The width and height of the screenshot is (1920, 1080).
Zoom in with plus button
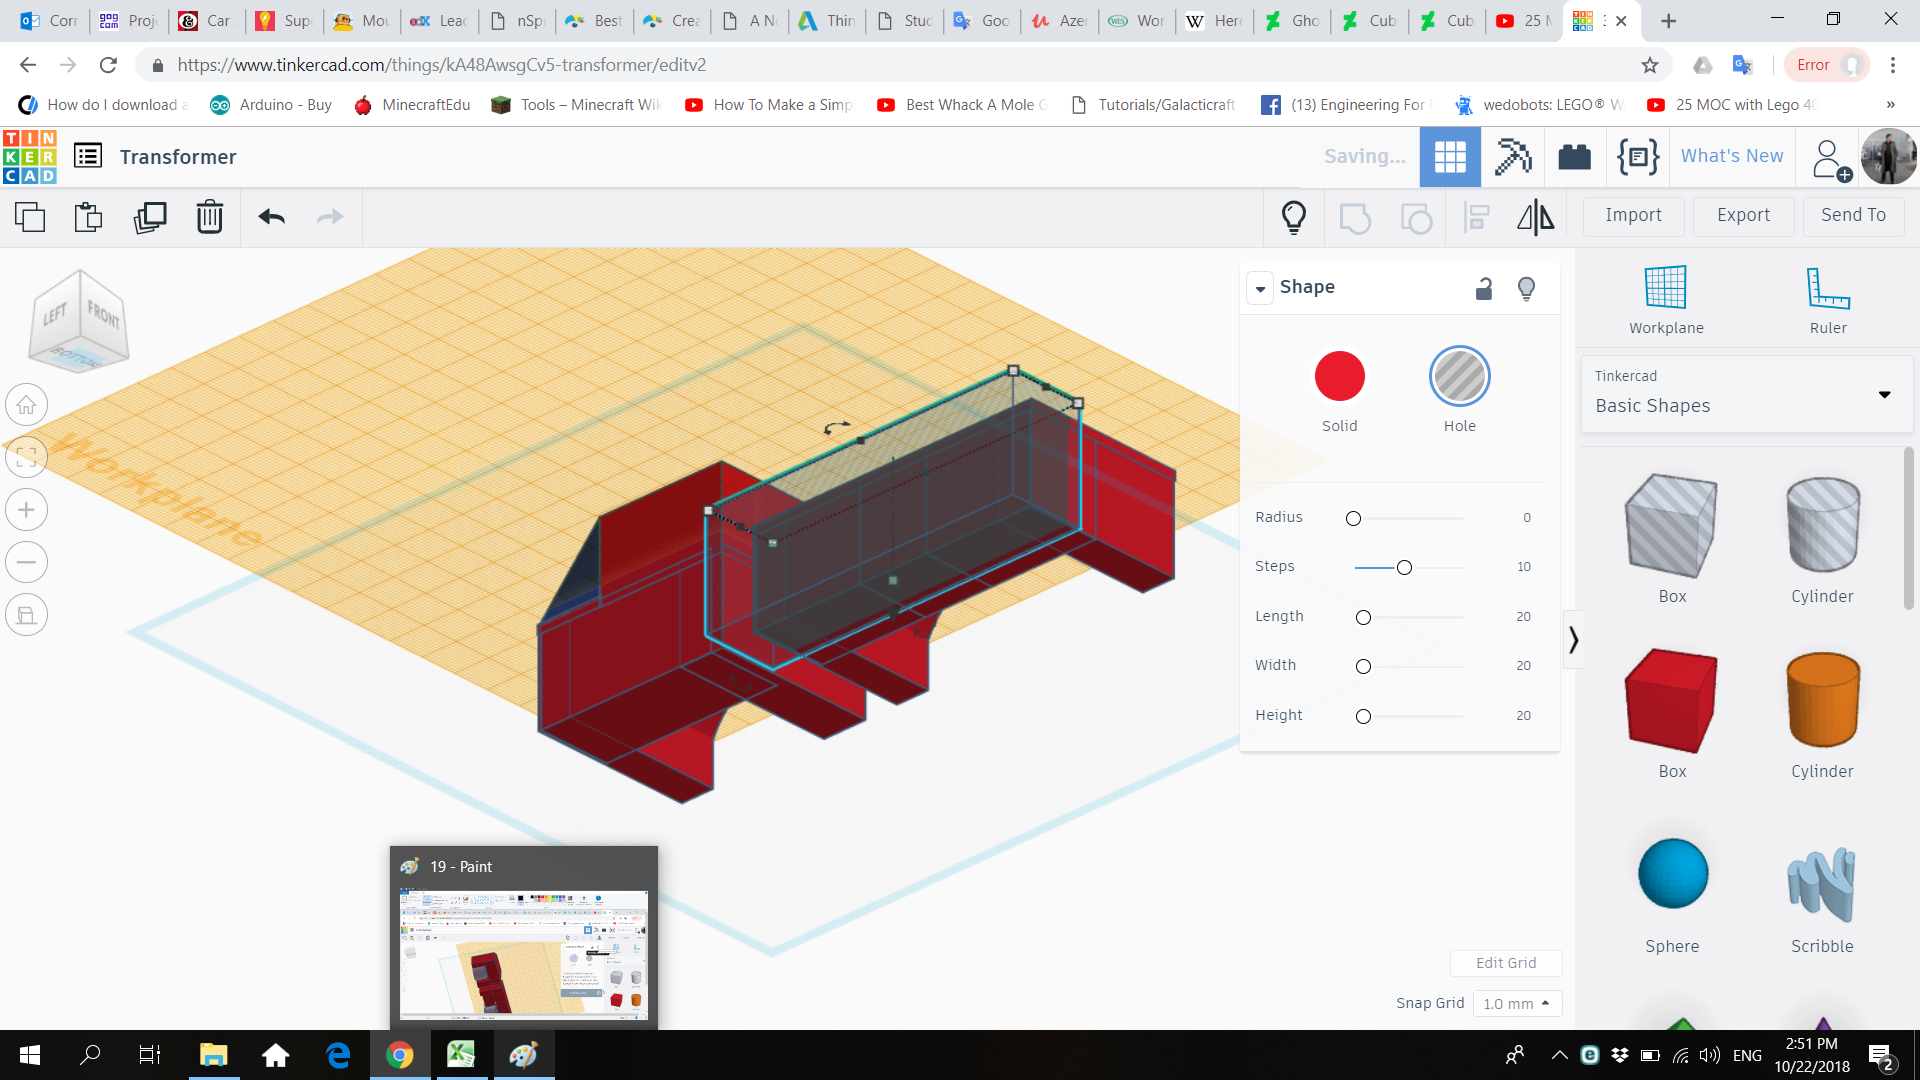pyautogui.click(x=27, y=510)
